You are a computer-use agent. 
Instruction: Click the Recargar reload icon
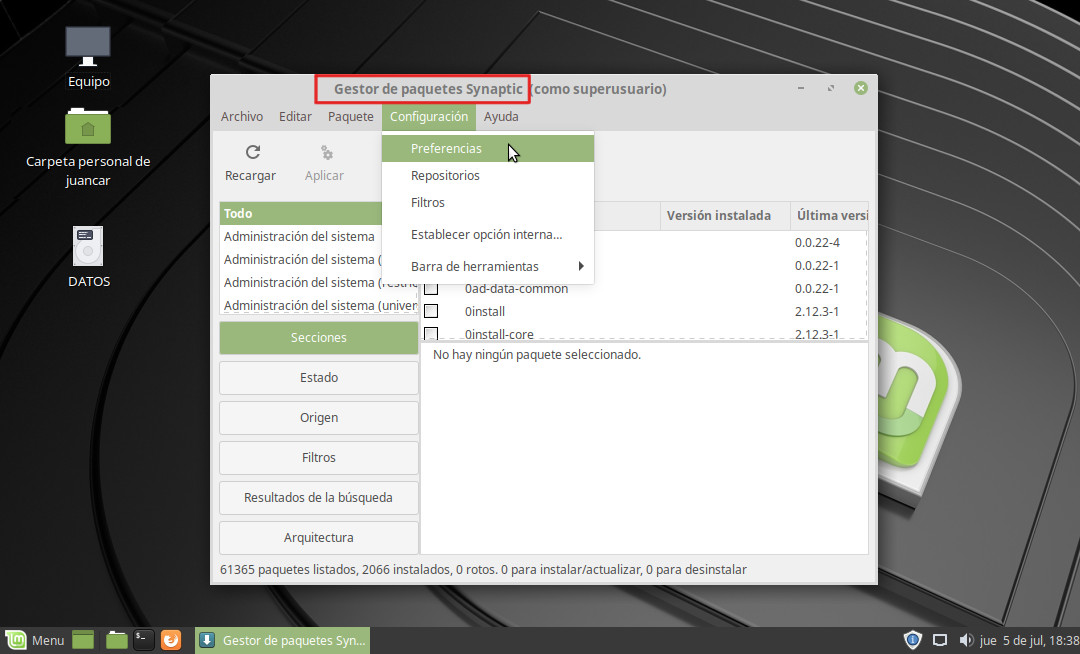tap(252, 152)
